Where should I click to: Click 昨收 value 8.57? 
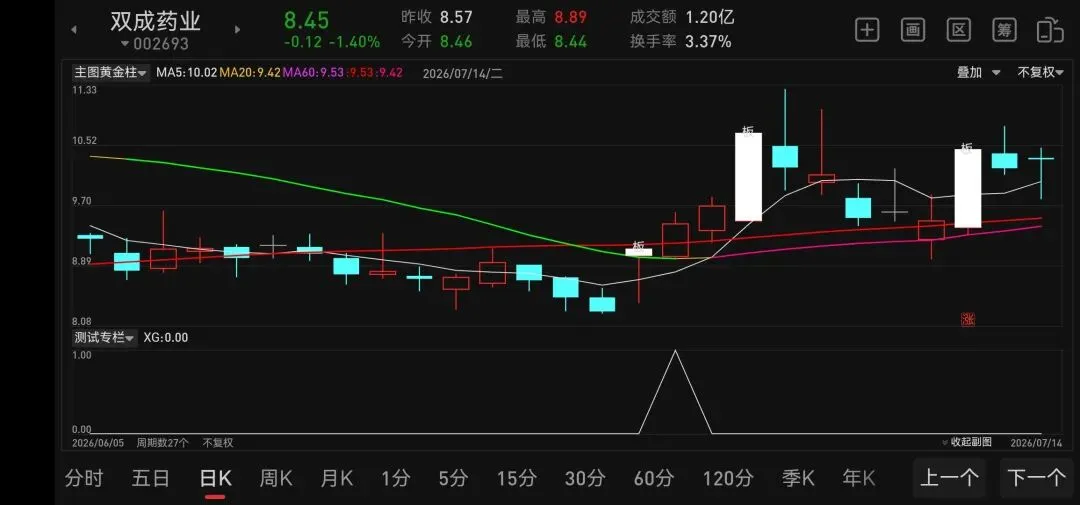pyautogui.click(x=457, y=17)
